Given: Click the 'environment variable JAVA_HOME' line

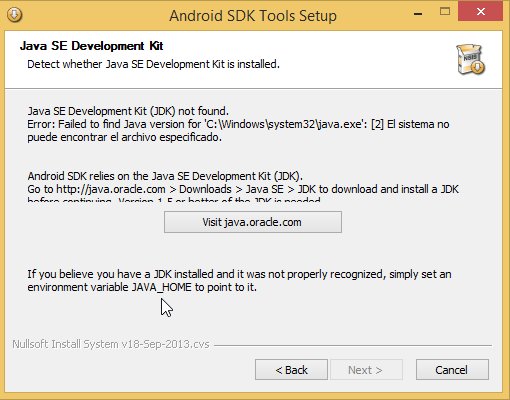Looking at the screenshot, I should [142, 287].
